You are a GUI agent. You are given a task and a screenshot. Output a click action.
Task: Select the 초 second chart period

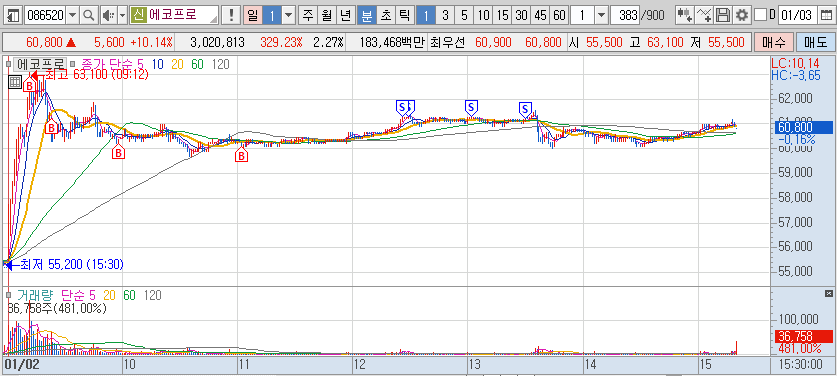385,15
